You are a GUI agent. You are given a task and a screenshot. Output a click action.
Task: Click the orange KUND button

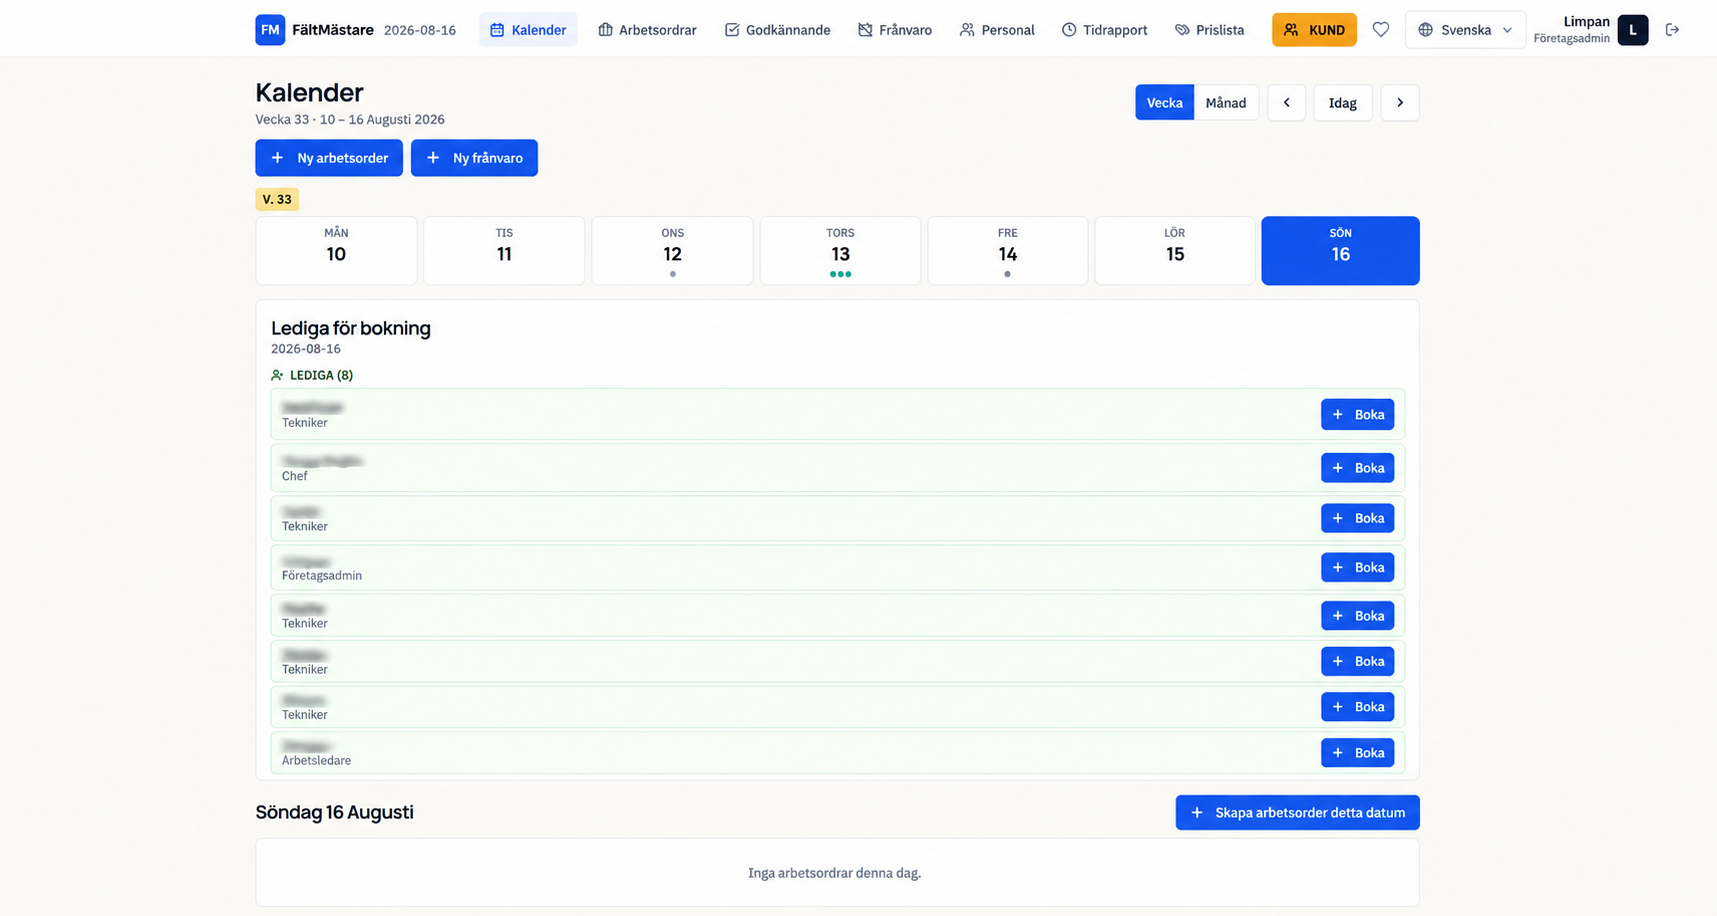[1314, 30]
